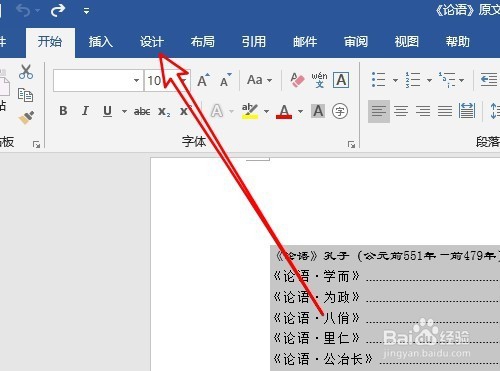Image resolution: width=500 pixels, height=371 pixels.
Task: Expand underline style dropdown arrow
Action: (124, 111)
